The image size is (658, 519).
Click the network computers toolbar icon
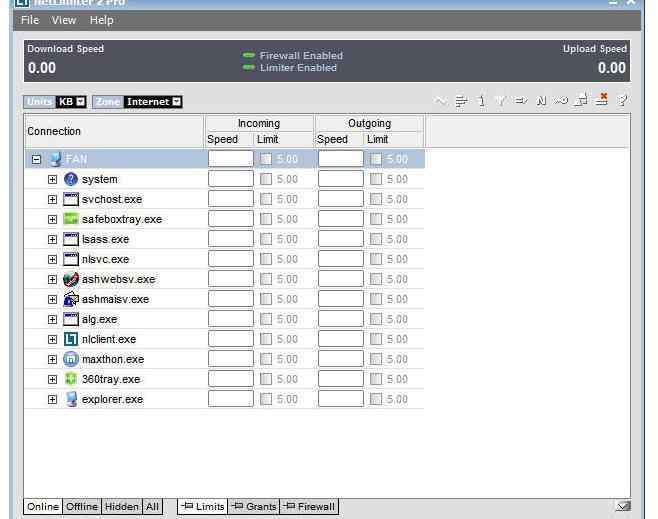(x=581, y=100)
